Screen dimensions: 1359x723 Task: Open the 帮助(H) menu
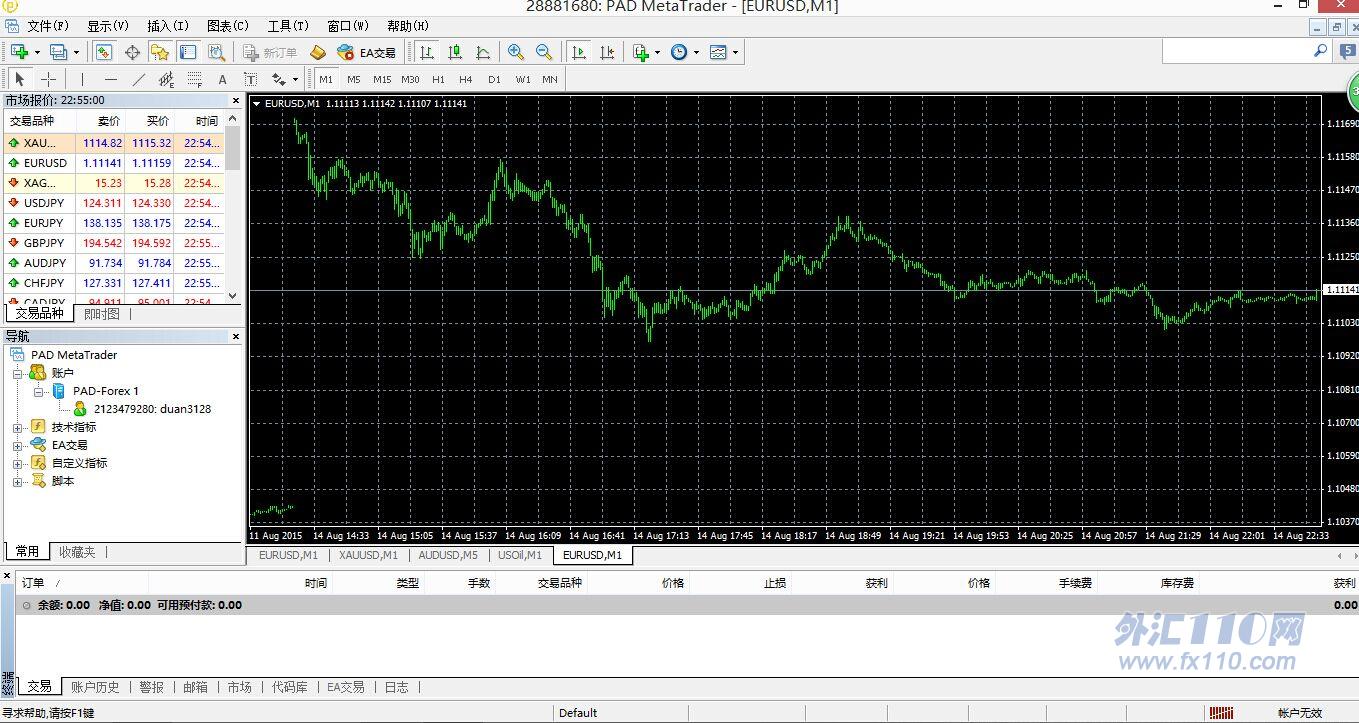(408, 26)
